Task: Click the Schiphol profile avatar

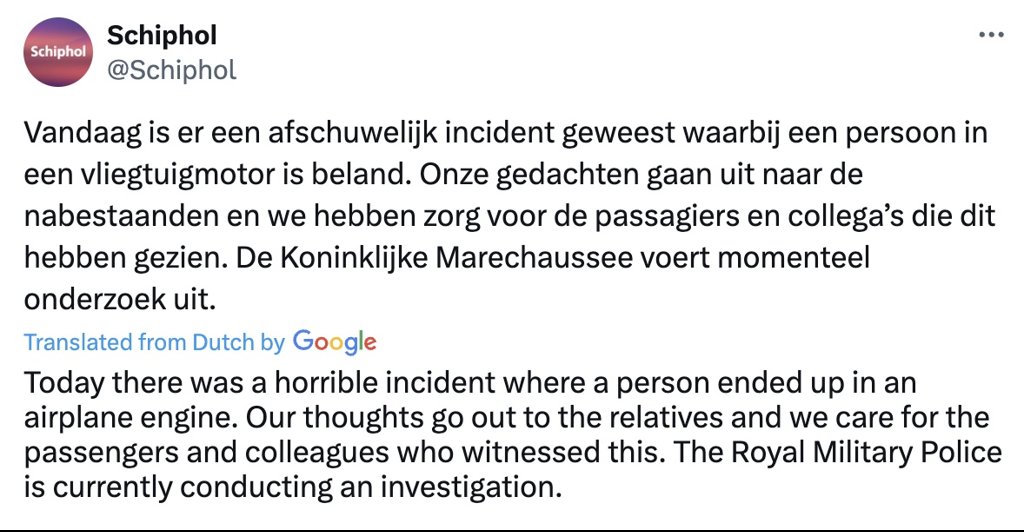Action: click(x=58, y=52)
